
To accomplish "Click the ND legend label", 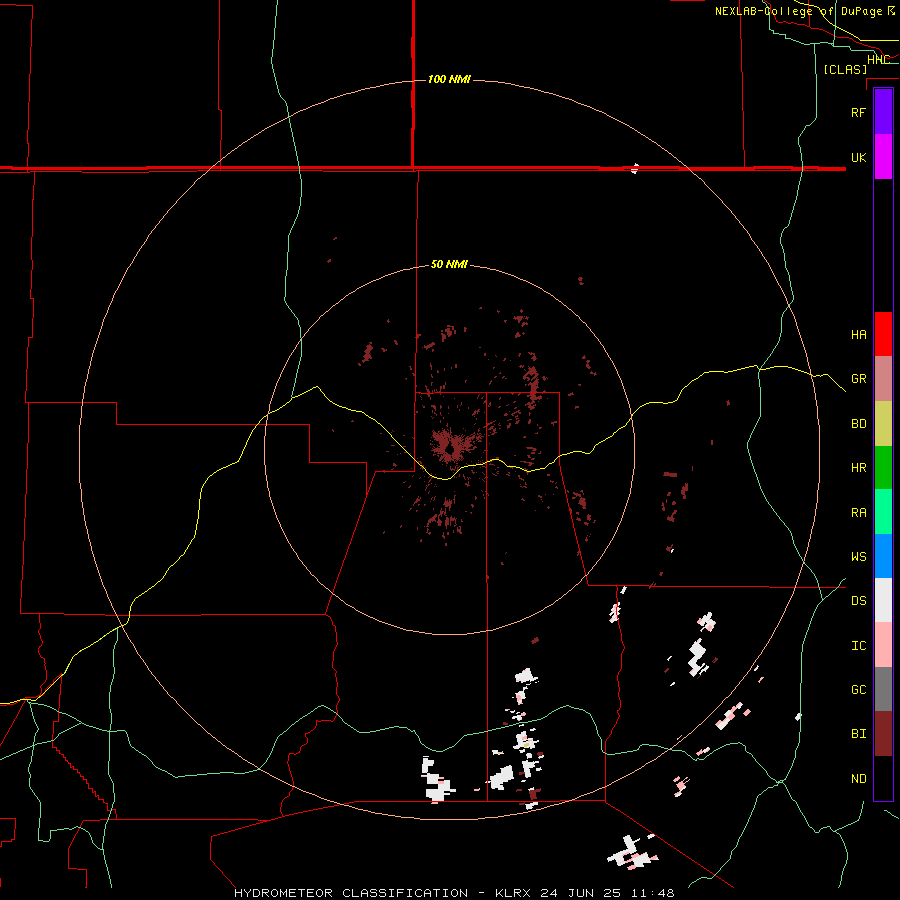I will click(x=859, y=779).
